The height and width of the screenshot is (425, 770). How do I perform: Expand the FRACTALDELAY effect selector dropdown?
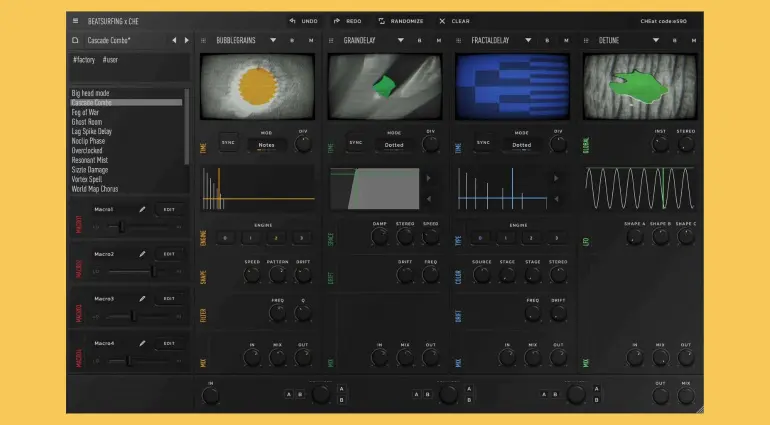tap(527, 41)
